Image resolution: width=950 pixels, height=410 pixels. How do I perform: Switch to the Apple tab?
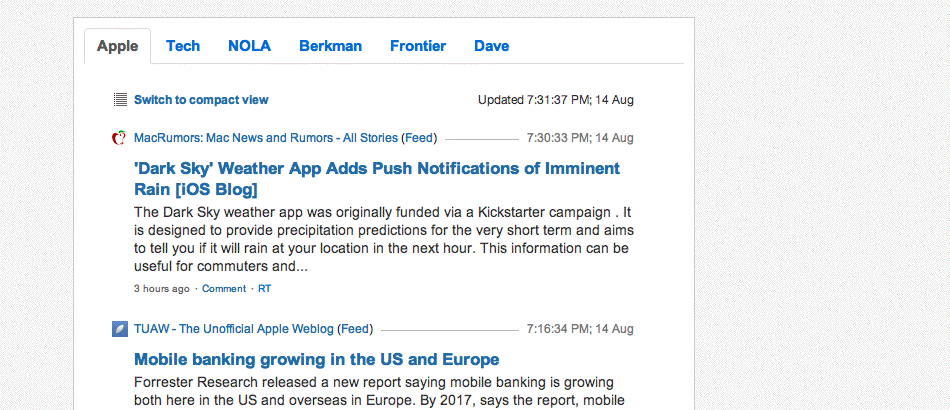click(x=117, y=46)
